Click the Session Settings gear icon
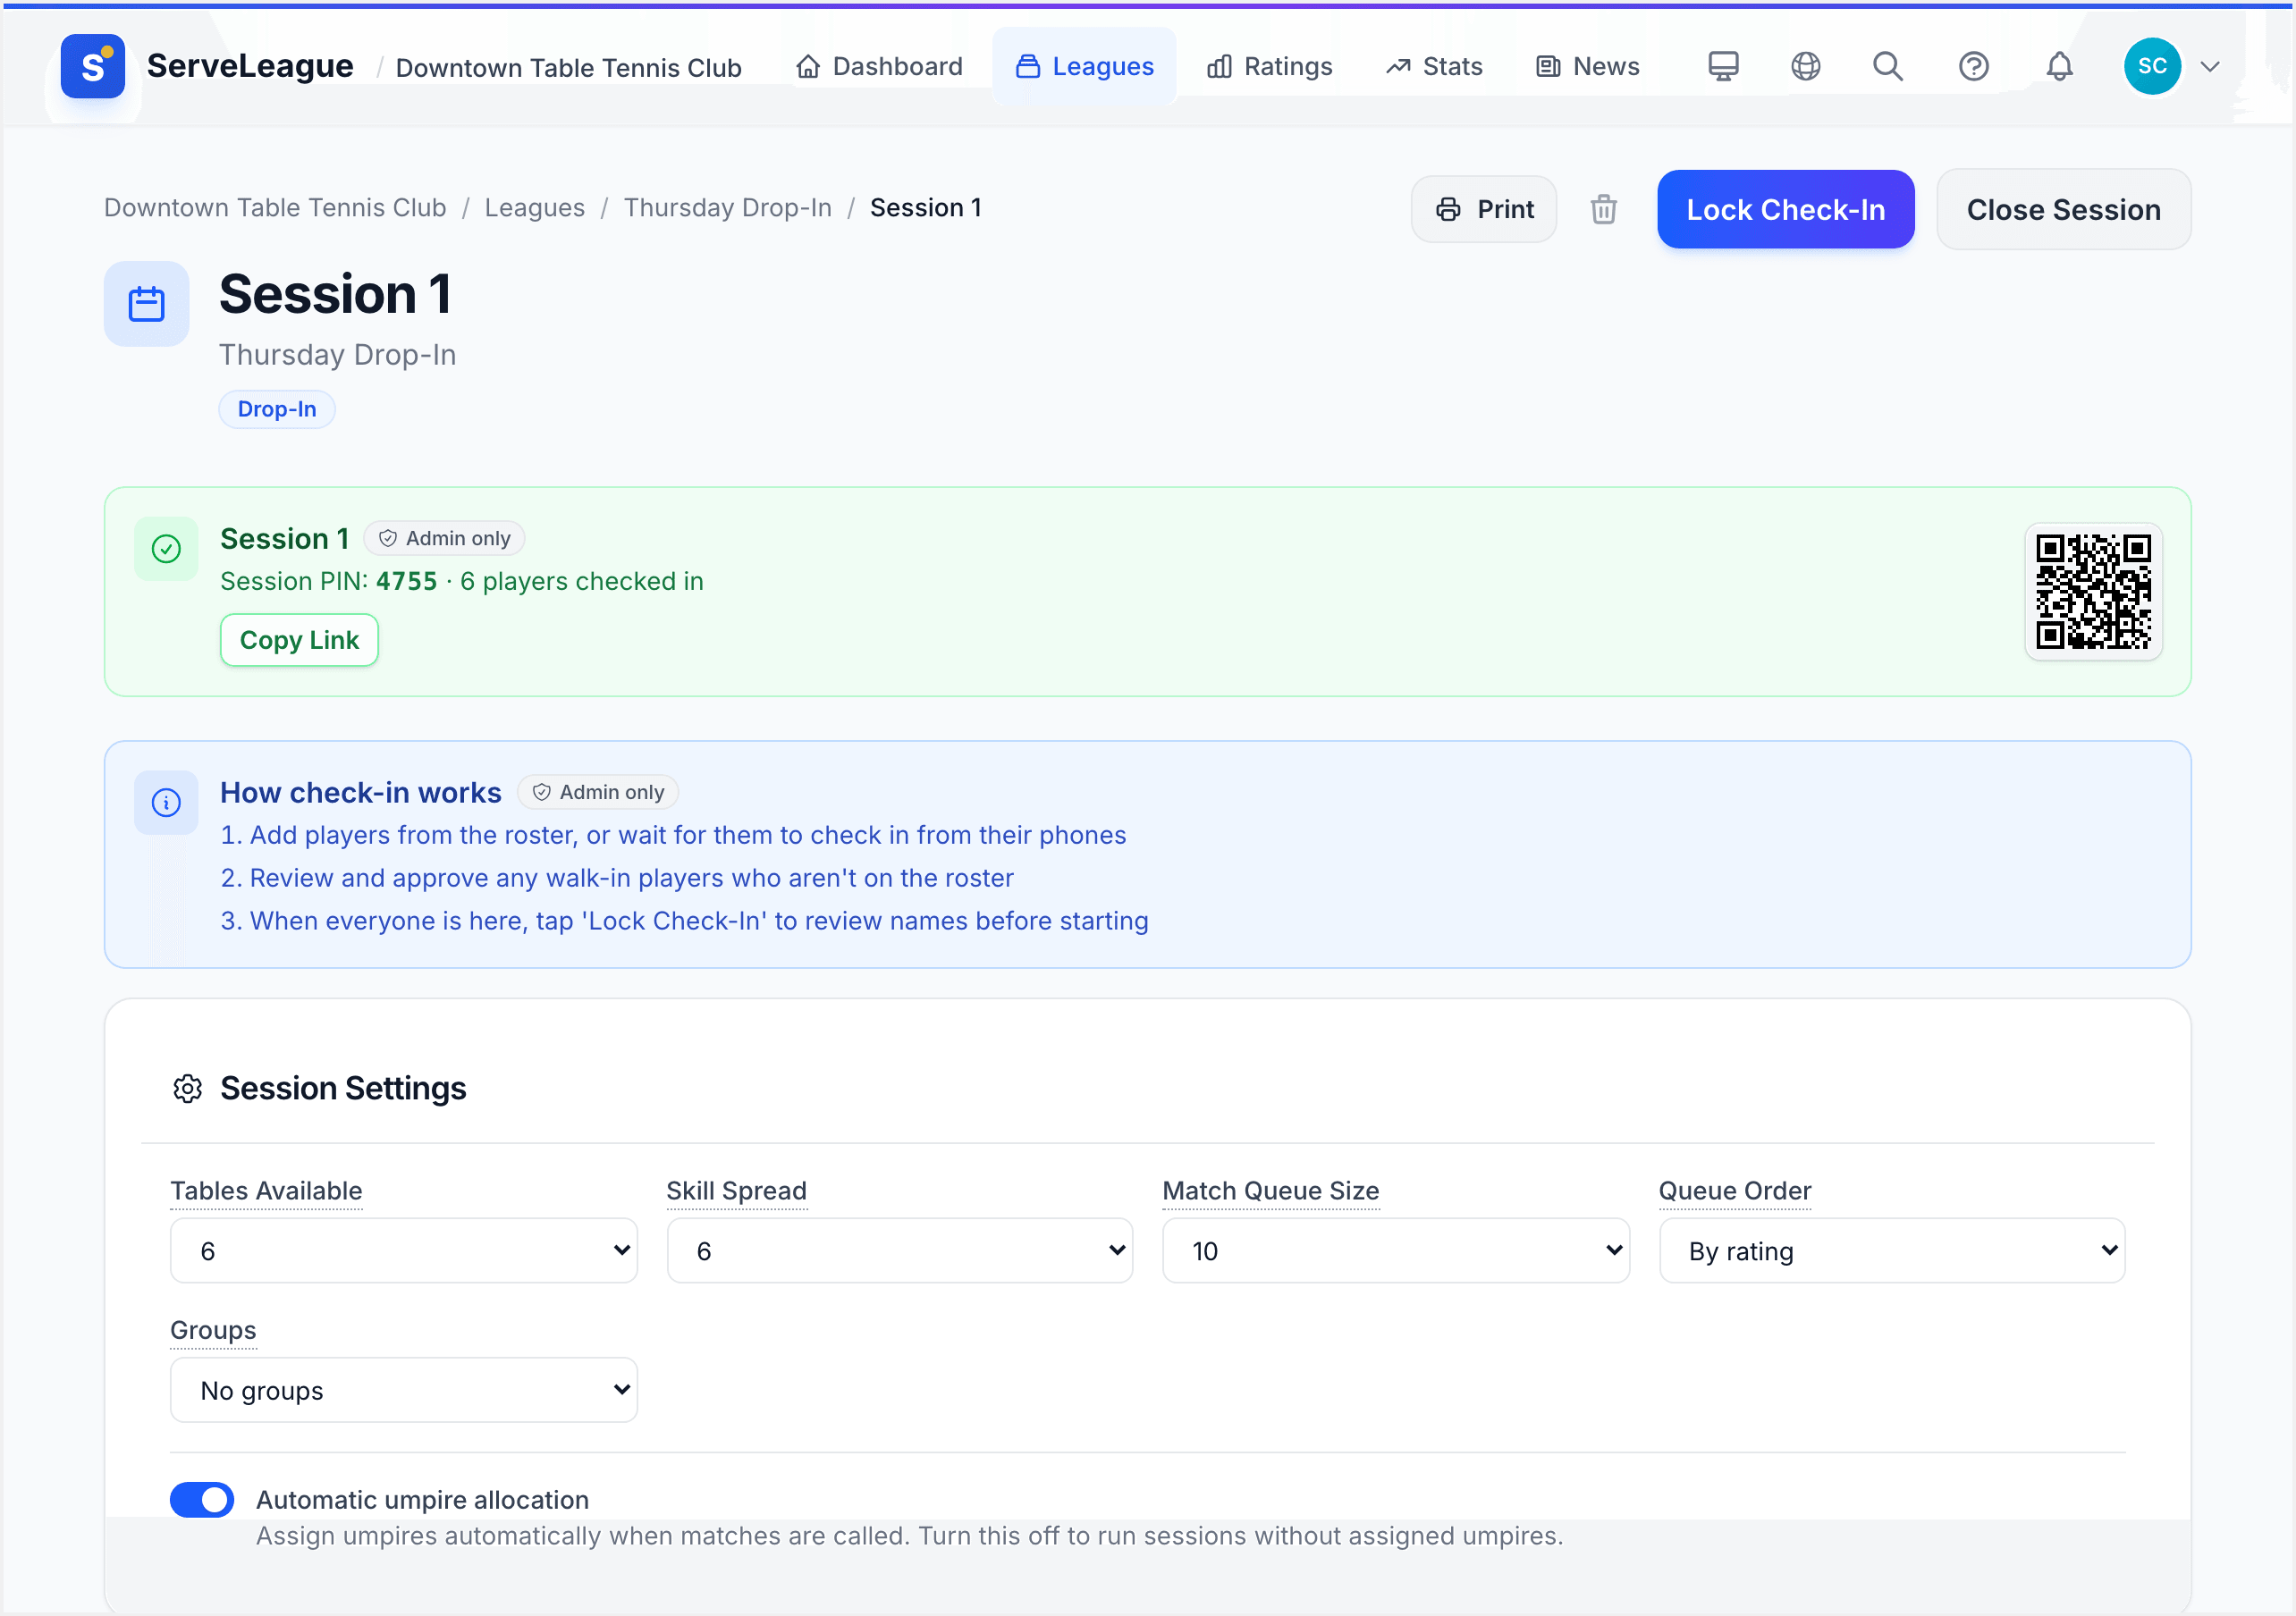Viewport: 2296px width, 1616px height. coord(188,1088)
